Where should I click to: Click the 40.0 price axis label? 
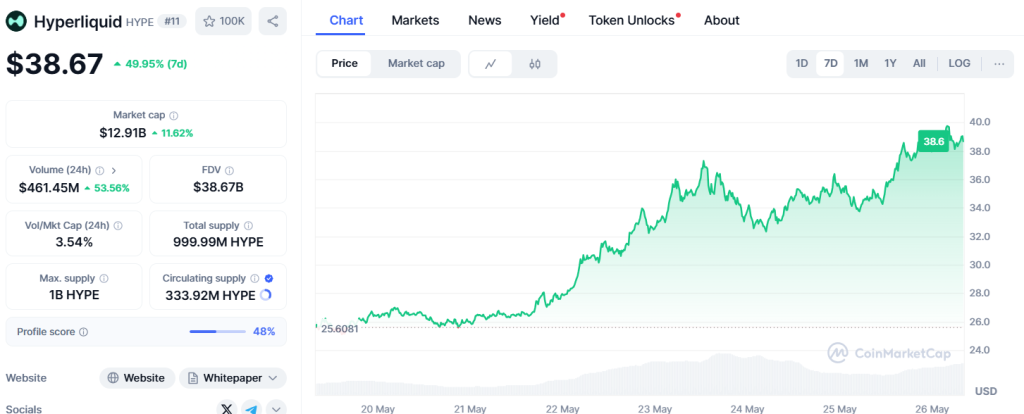[980, 122]
